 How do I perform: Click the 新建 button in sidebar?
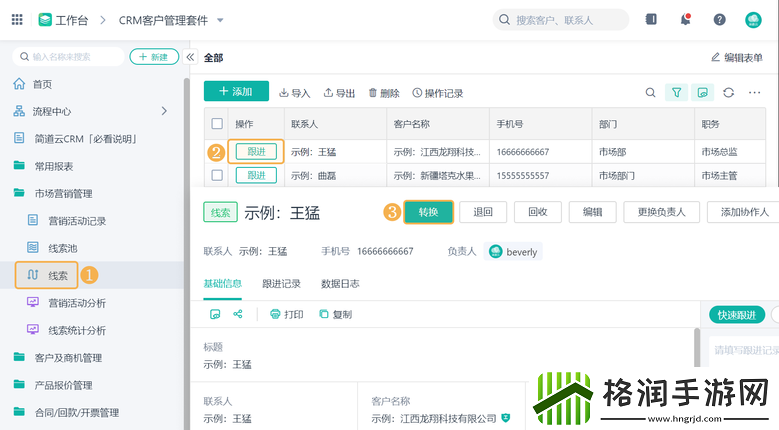point(154,57)
